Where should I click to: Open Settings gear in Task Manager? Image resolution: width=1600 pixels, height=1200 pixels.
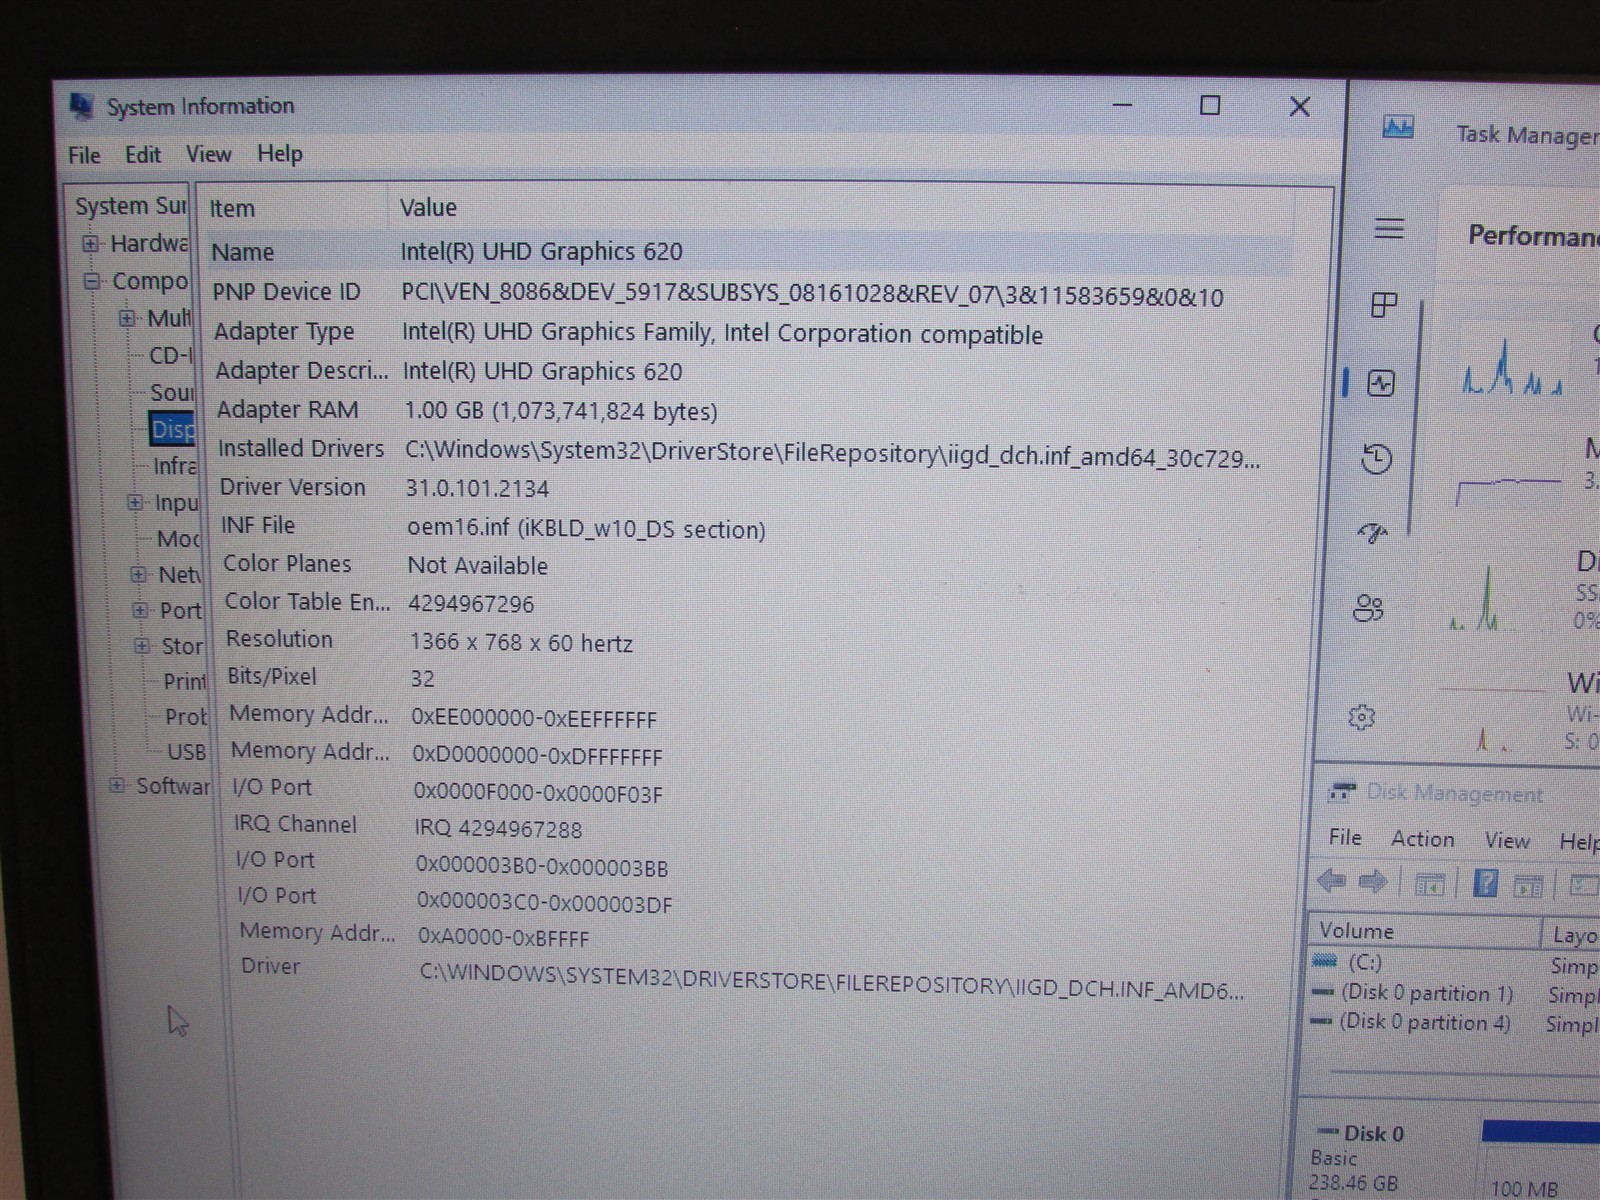(x=1361, y=717)
